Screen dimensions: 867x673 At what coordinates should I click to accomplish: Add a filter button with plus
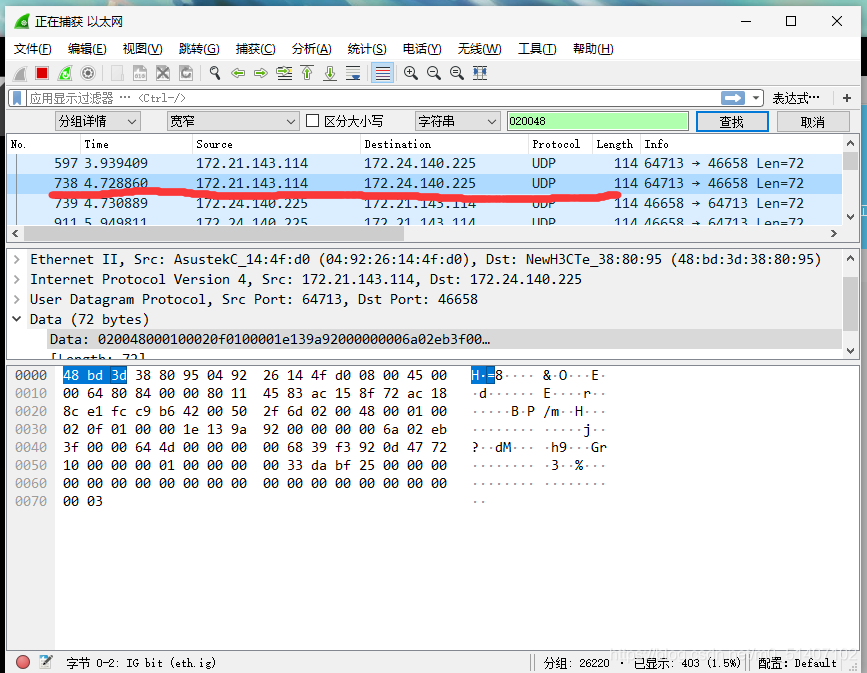(x=847, y=98)
